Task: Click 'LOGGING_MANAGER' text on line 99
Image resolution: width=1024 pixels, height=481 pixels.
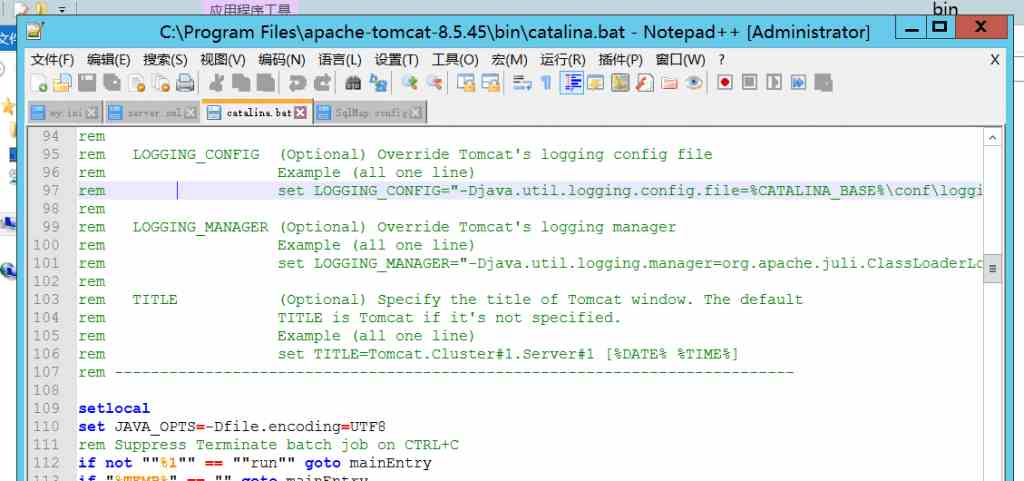Action: (x=200, y=227)
